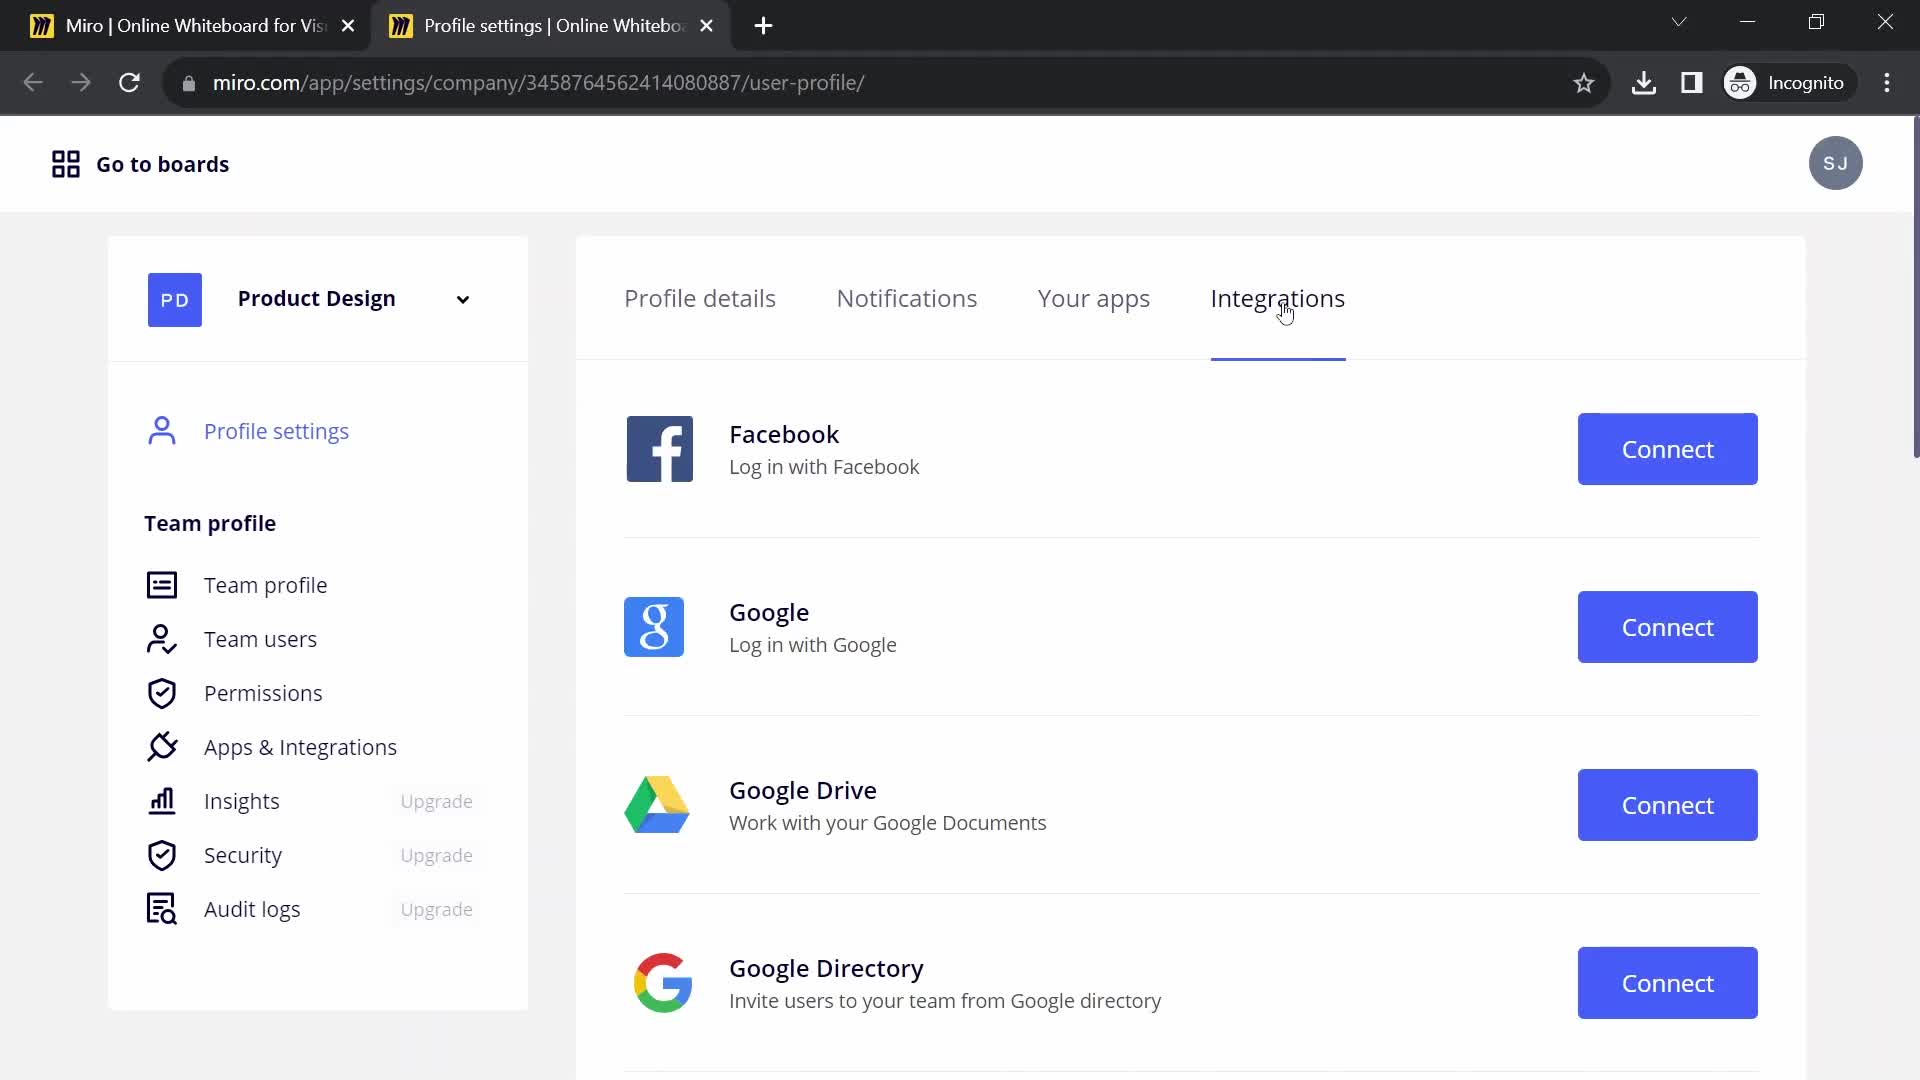Open the Chrome three-dot menu
1920x1080 pixels.
tap(1887, 83)
